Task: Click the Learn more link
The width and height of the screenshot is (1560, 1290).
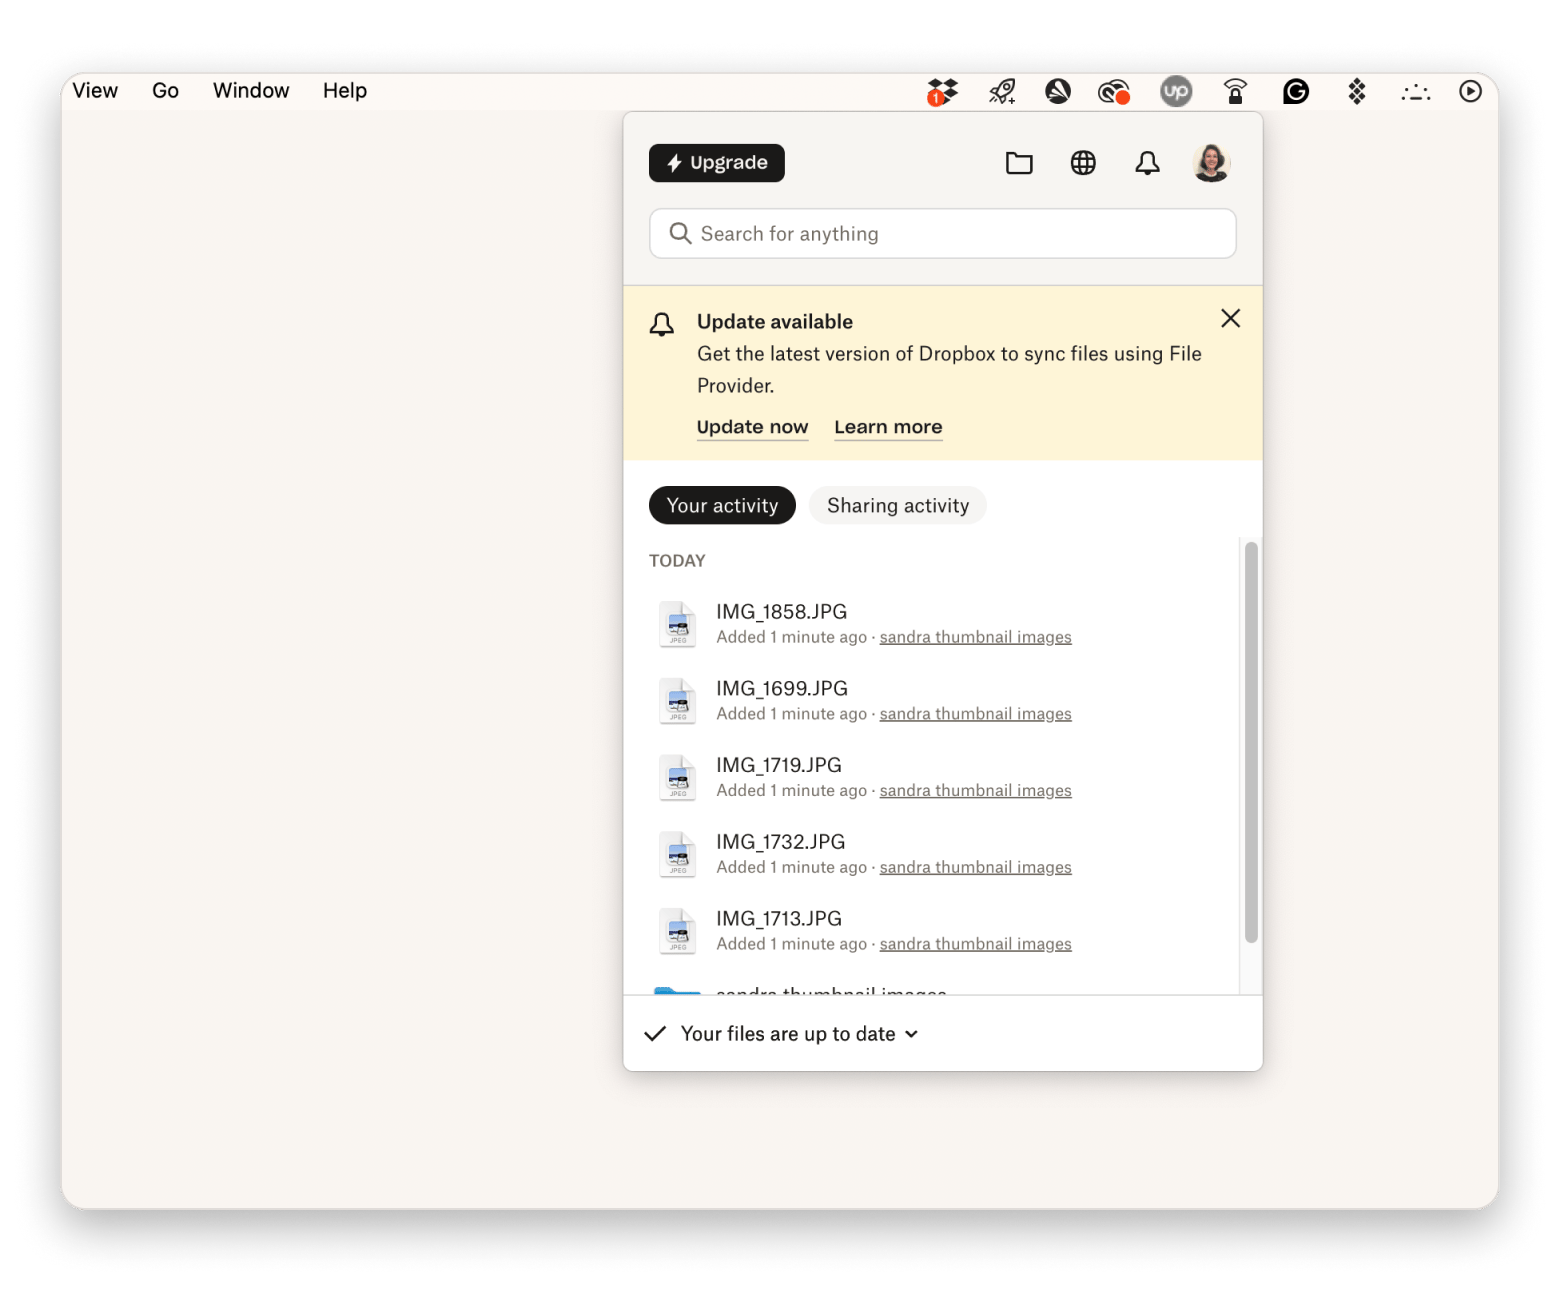Action: pyautogui.click(x=888, y=427)
